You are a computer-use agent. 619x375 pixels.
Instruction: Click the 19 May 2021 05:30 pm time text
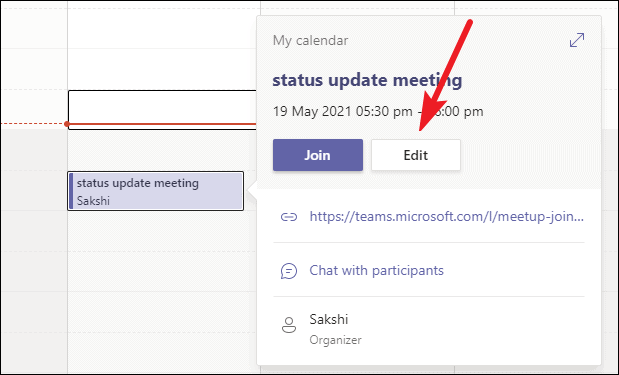tap(343, 111)
